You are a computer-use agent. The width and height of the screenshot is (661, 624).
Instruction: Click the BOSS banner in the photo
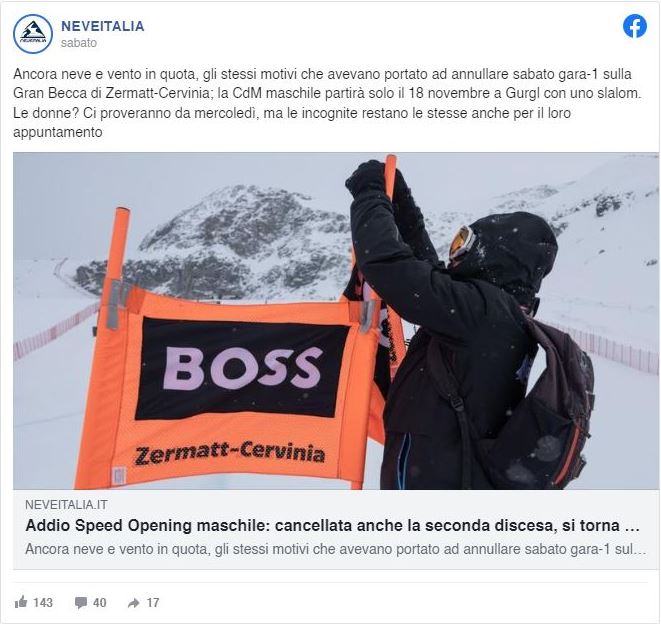click(x=242, y=368)
